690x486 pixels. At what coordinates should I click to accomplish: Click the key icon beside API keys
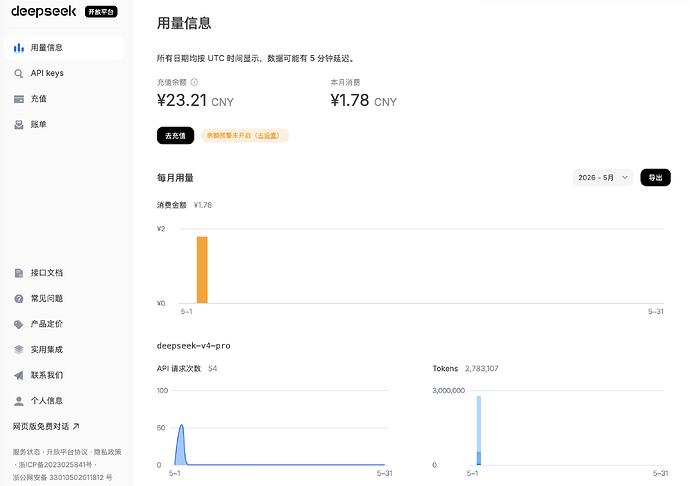pyautogui.click(x=18, y=73)
